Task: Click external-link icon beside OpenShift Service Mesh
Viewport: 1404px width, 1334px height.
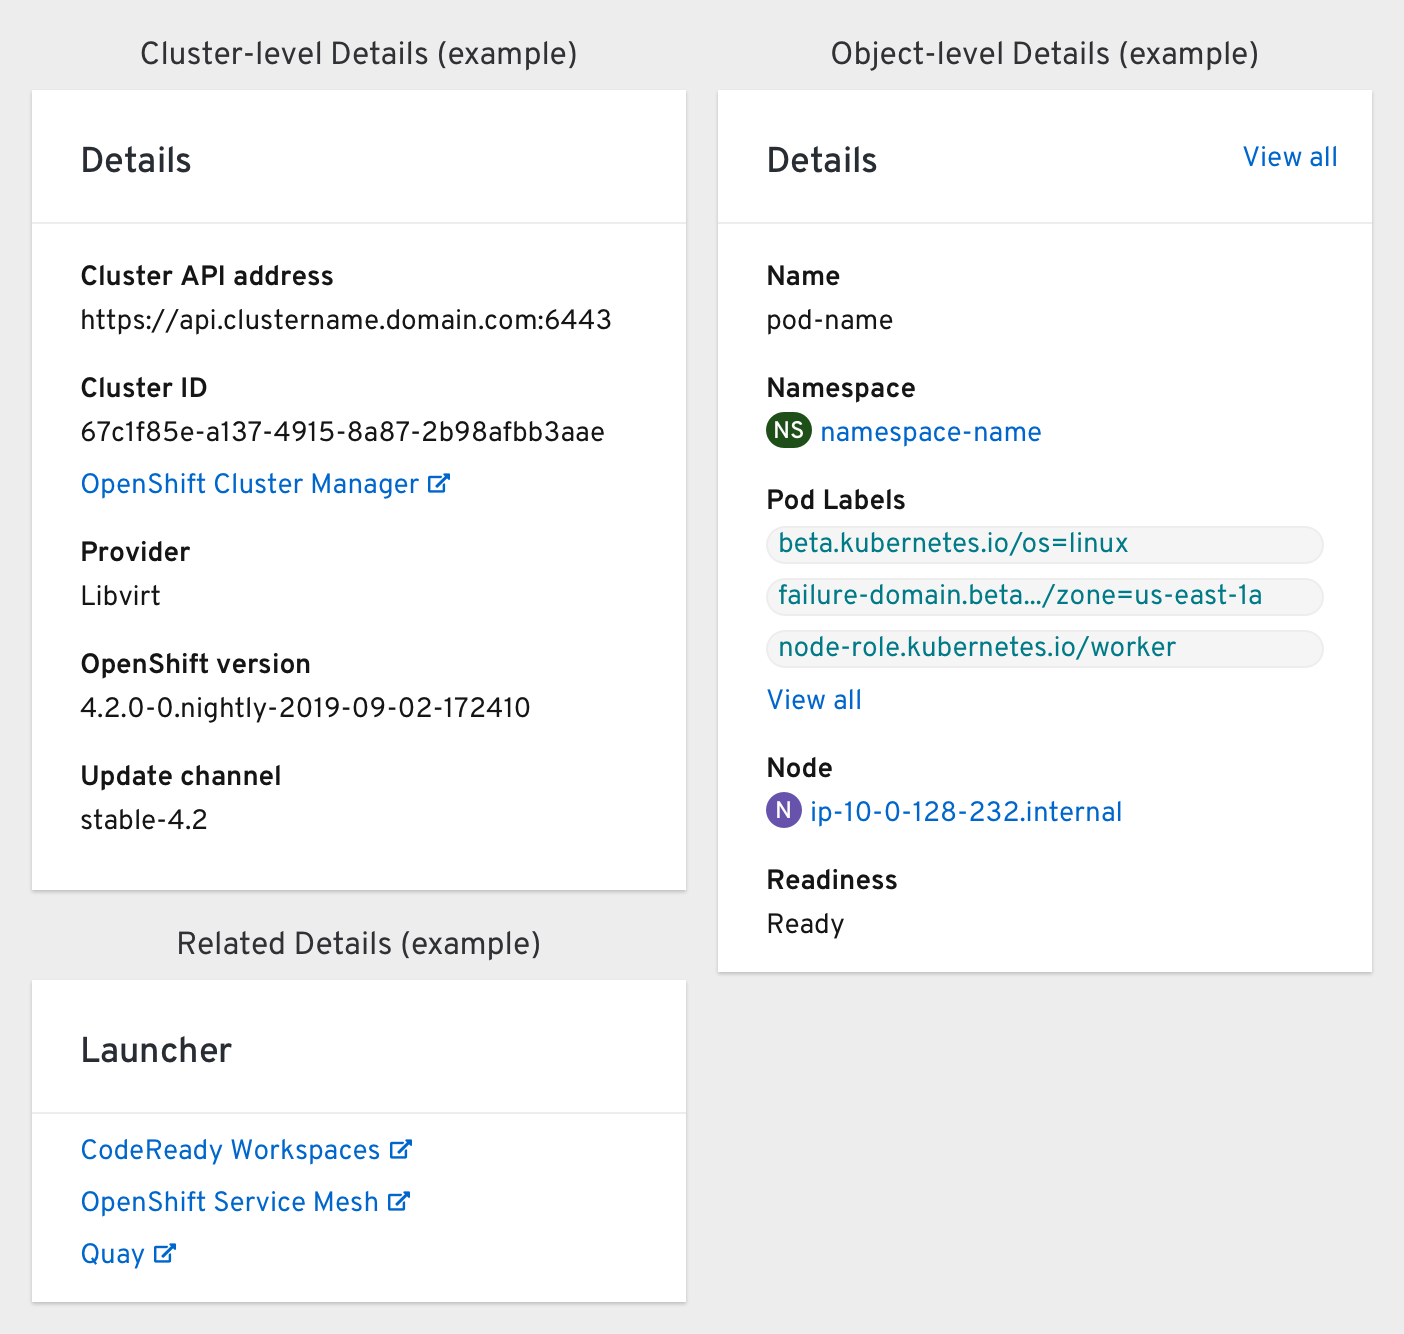Action: [399, 1202]
